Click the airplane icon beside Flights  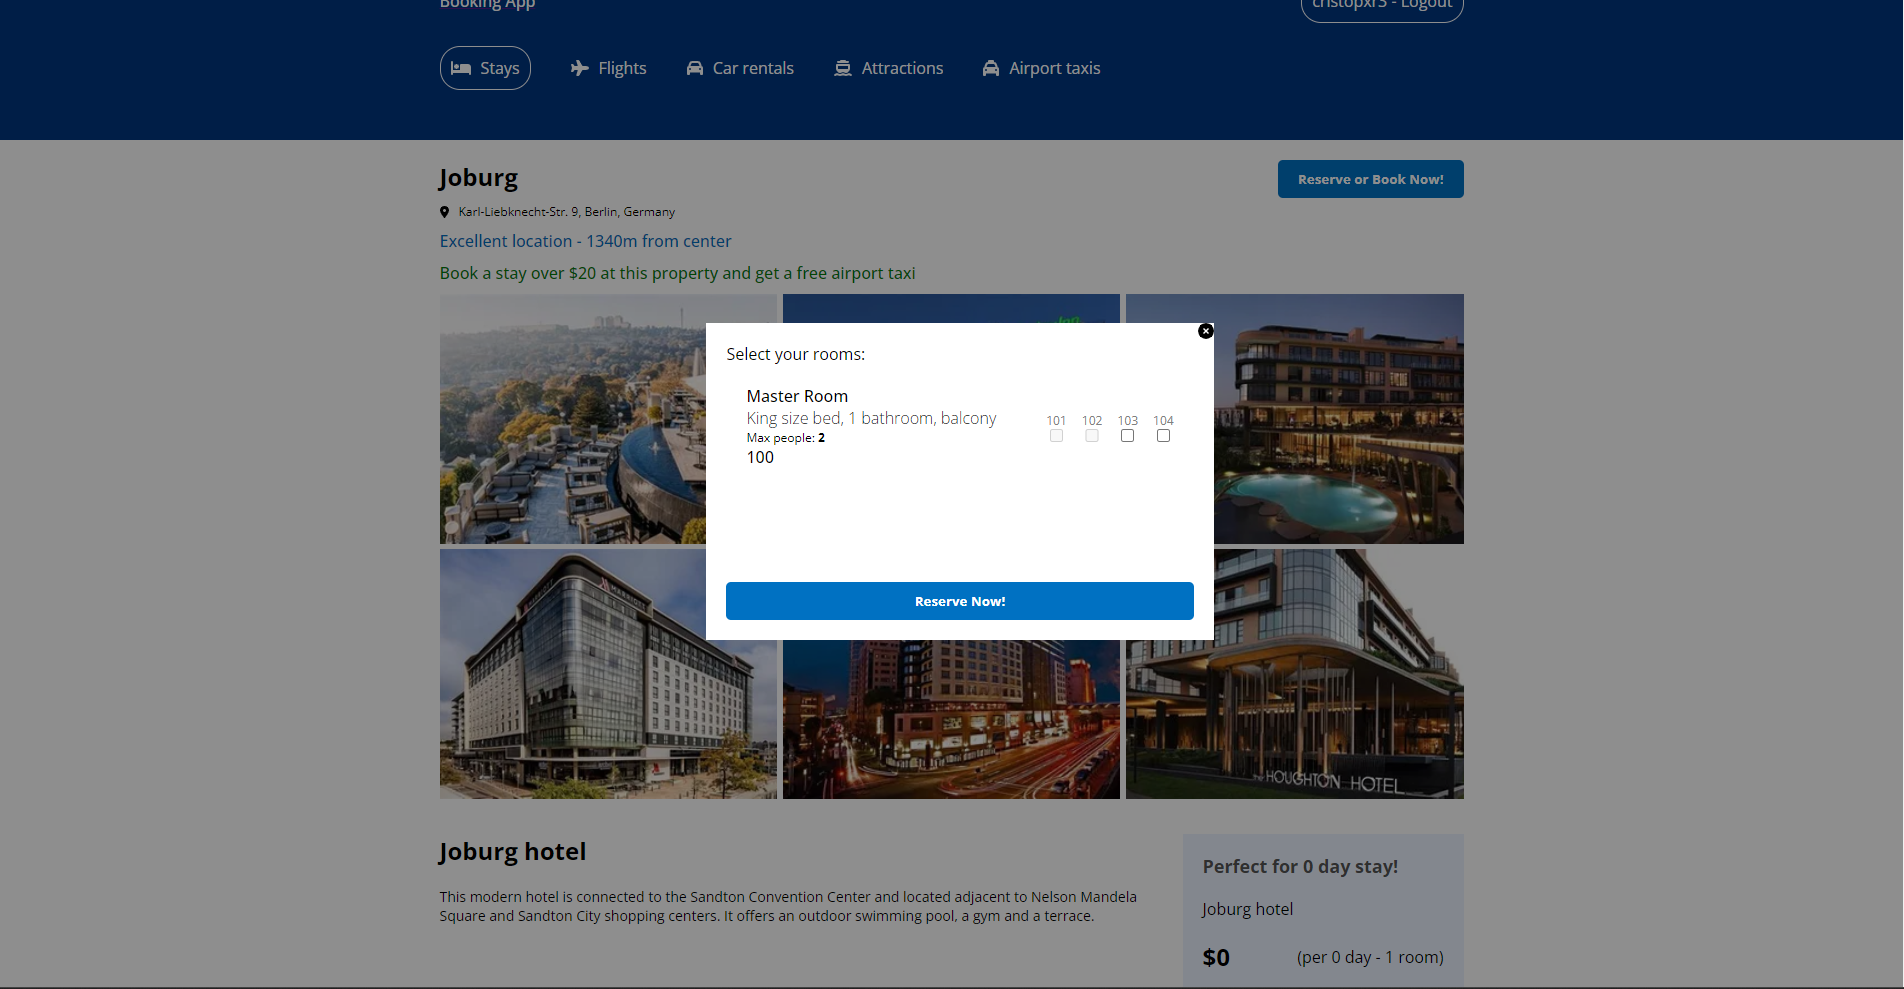pos(578,68)
